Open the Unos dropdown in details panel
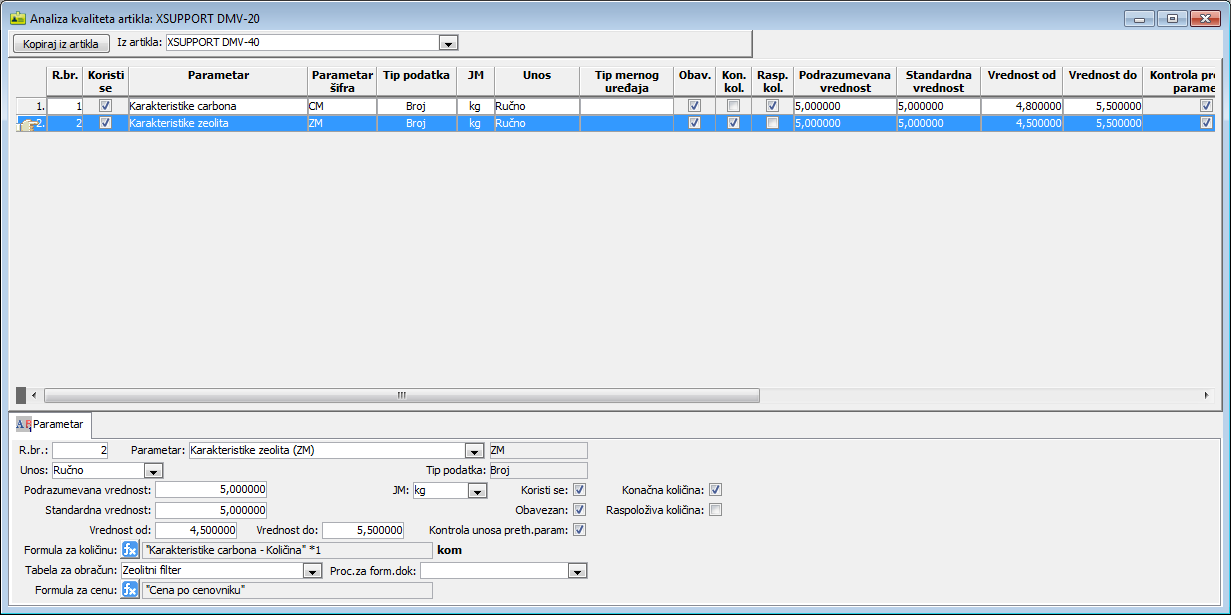The image size is (1231, 615). (154, 471)
